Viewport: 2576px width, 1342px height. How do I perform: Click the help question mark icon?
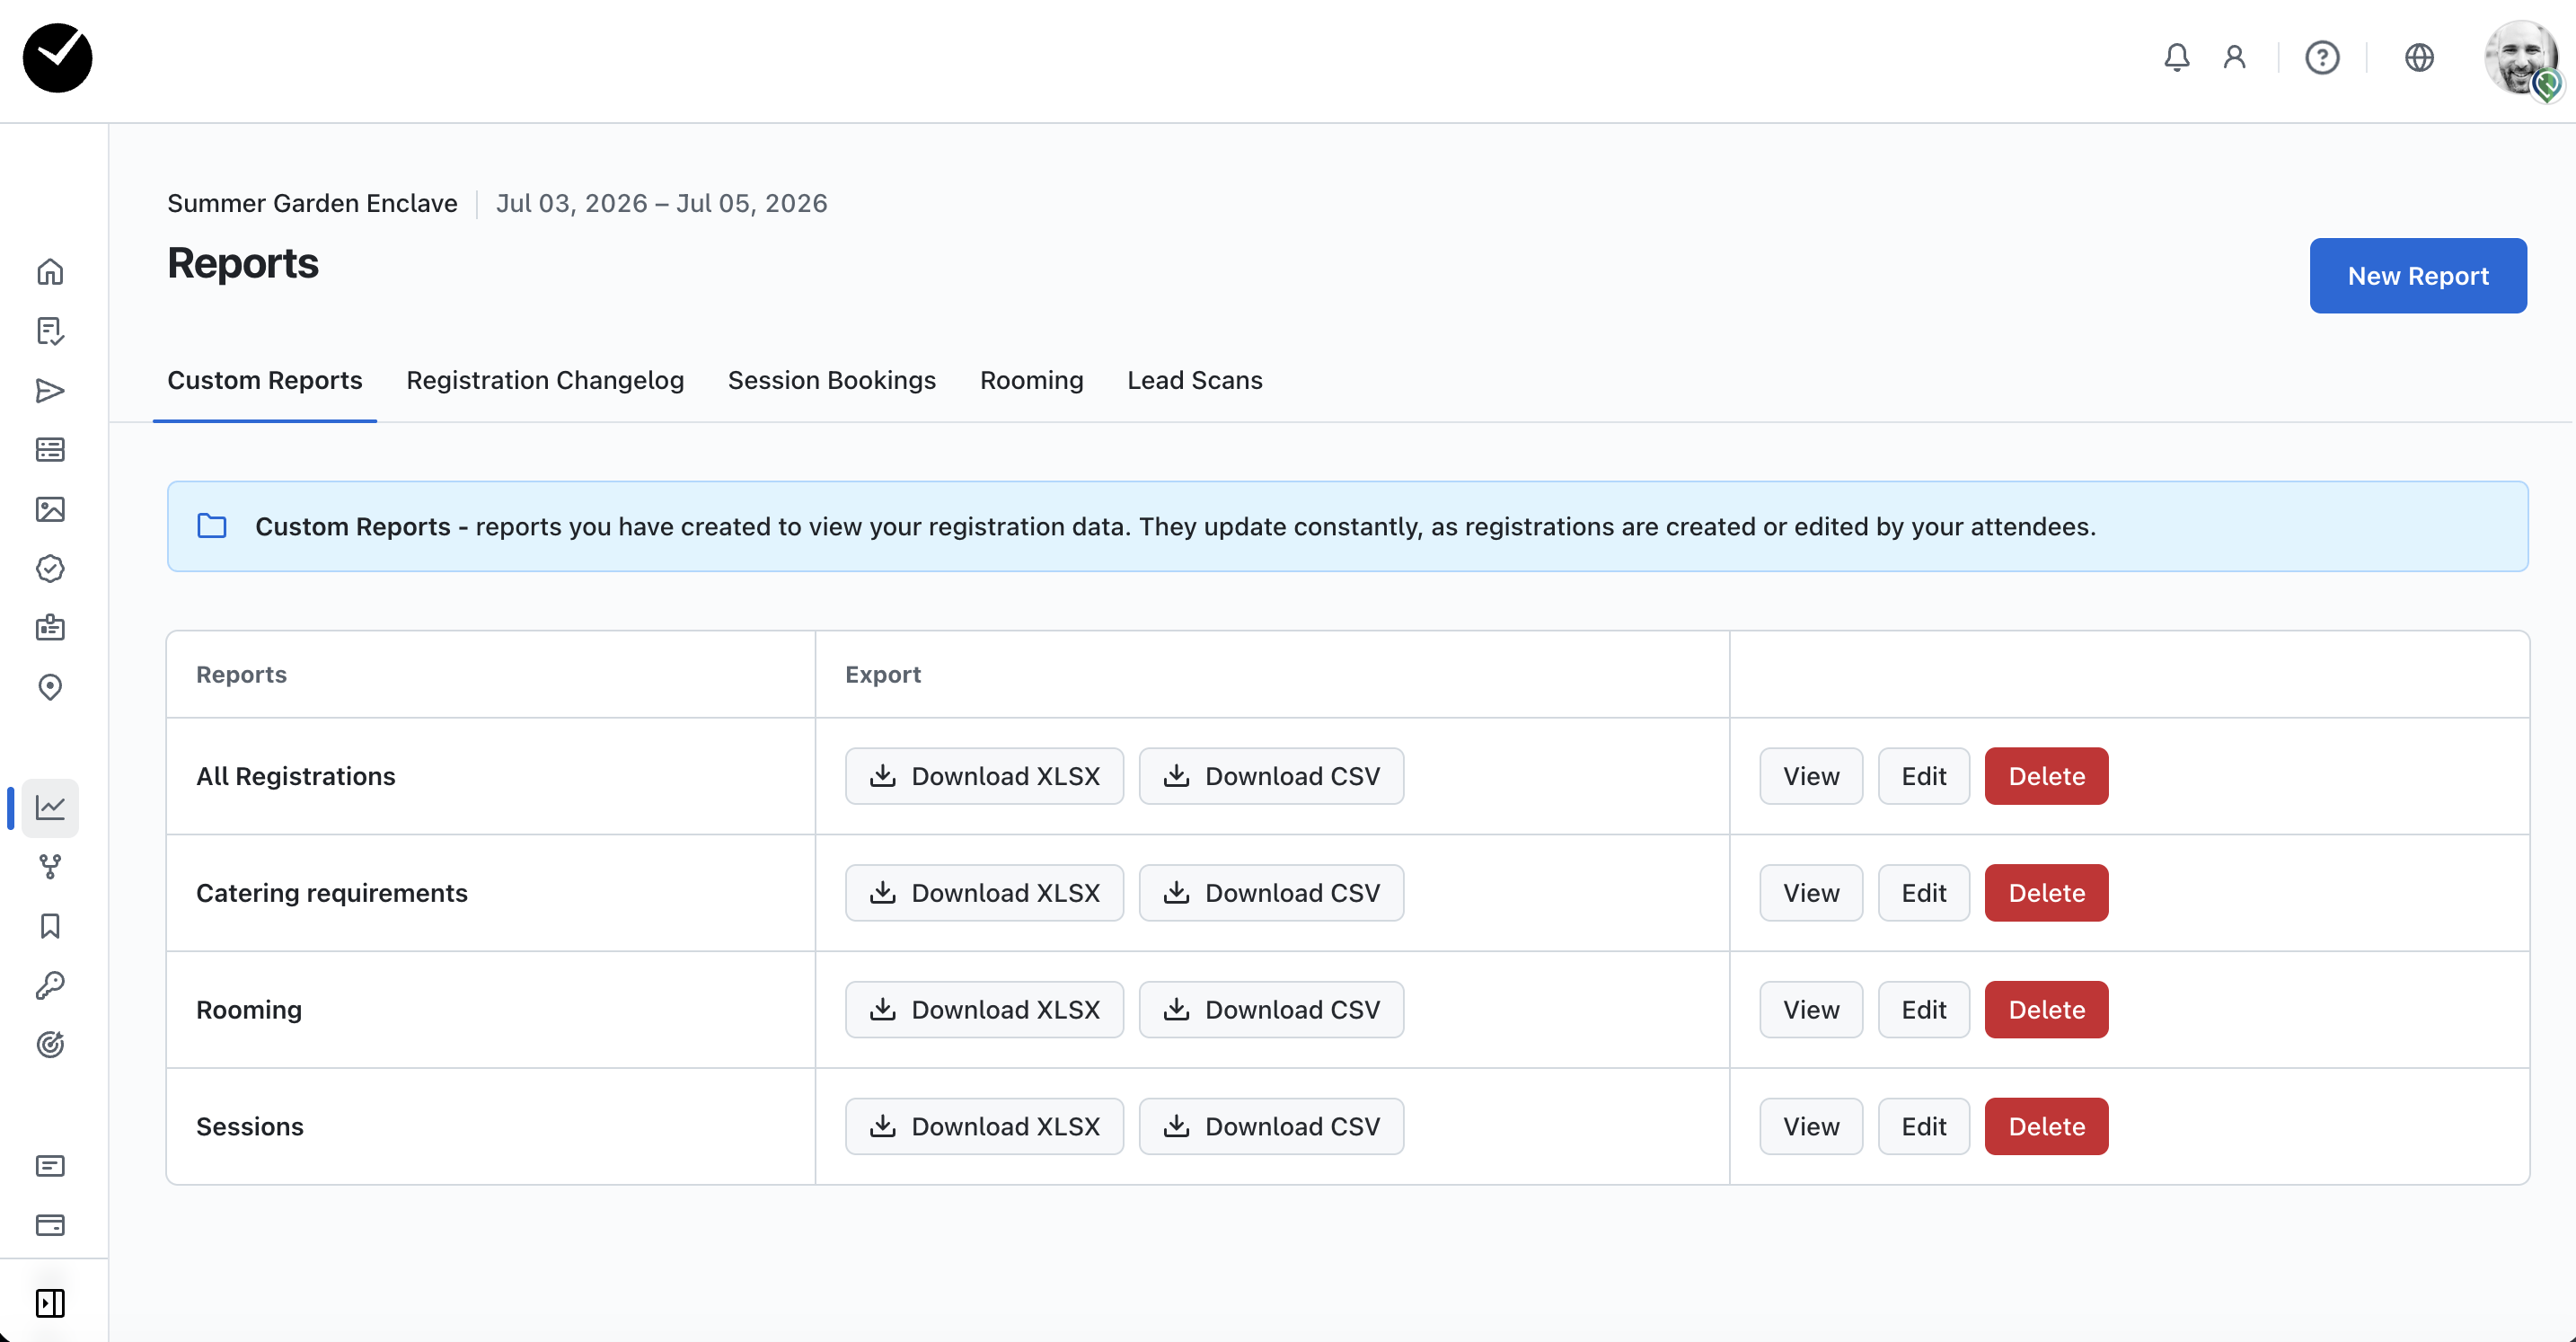[2322, 57]
